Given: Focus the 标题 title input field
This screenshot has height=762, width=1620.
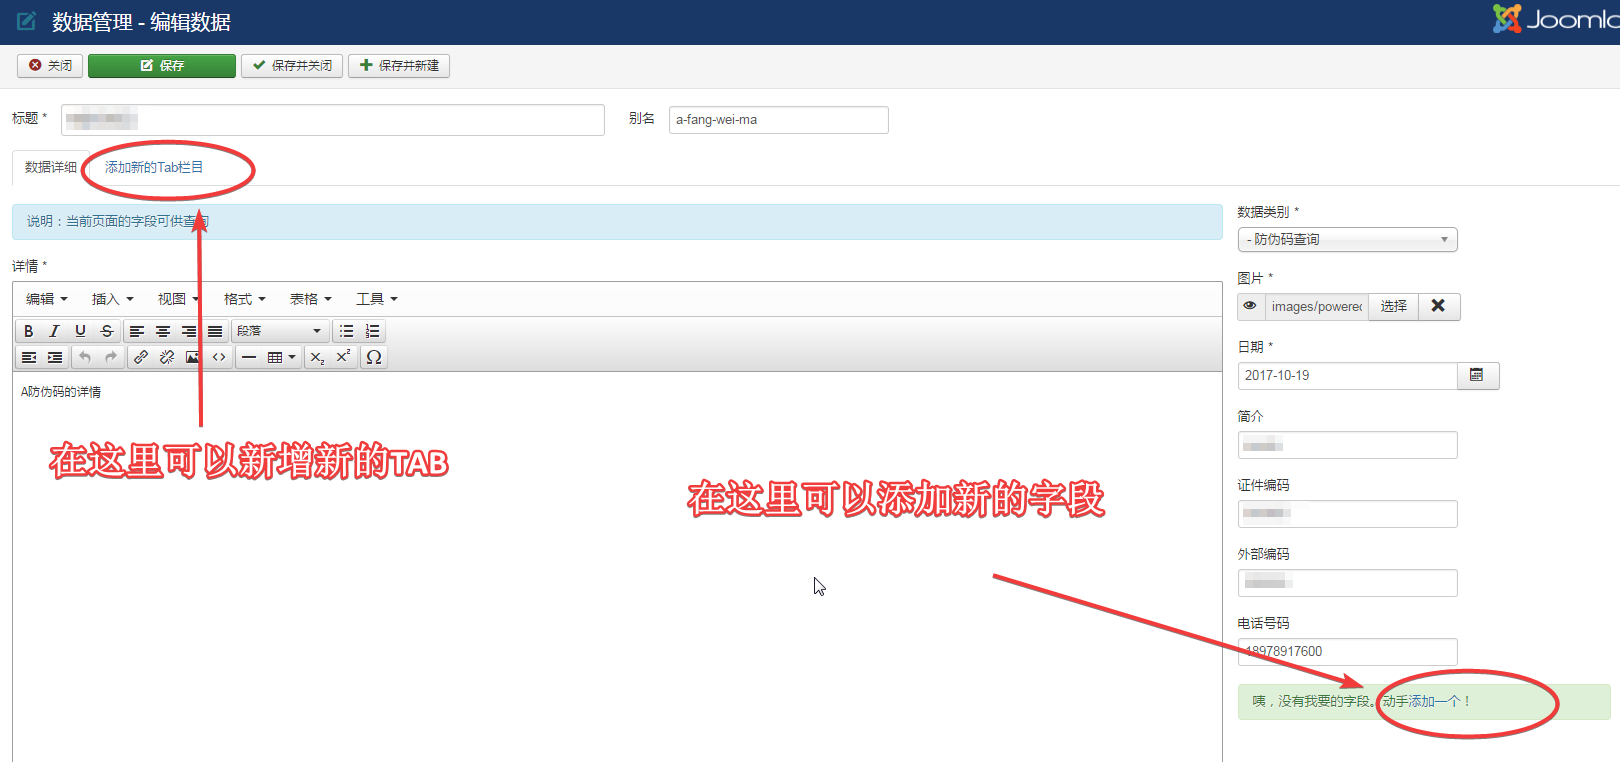Looking at the screenshot, I should coord(333,120).
